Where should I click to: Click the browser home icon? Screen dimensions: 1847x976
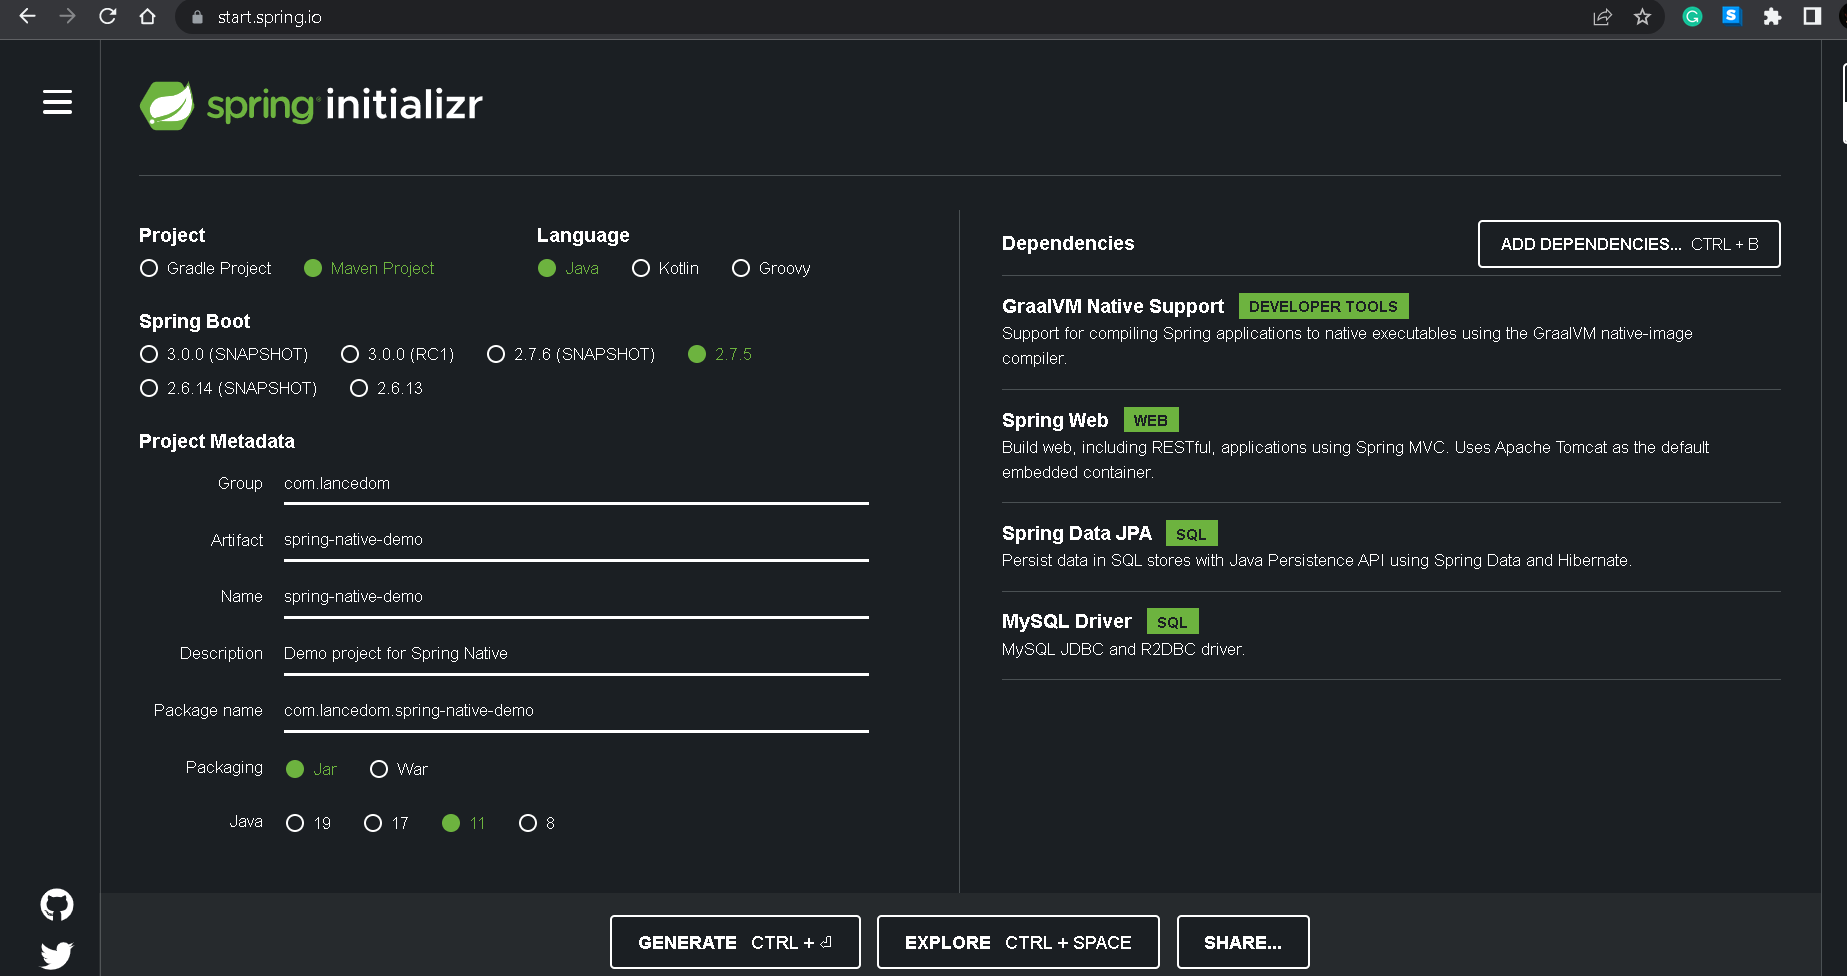[x=147, y=16]
